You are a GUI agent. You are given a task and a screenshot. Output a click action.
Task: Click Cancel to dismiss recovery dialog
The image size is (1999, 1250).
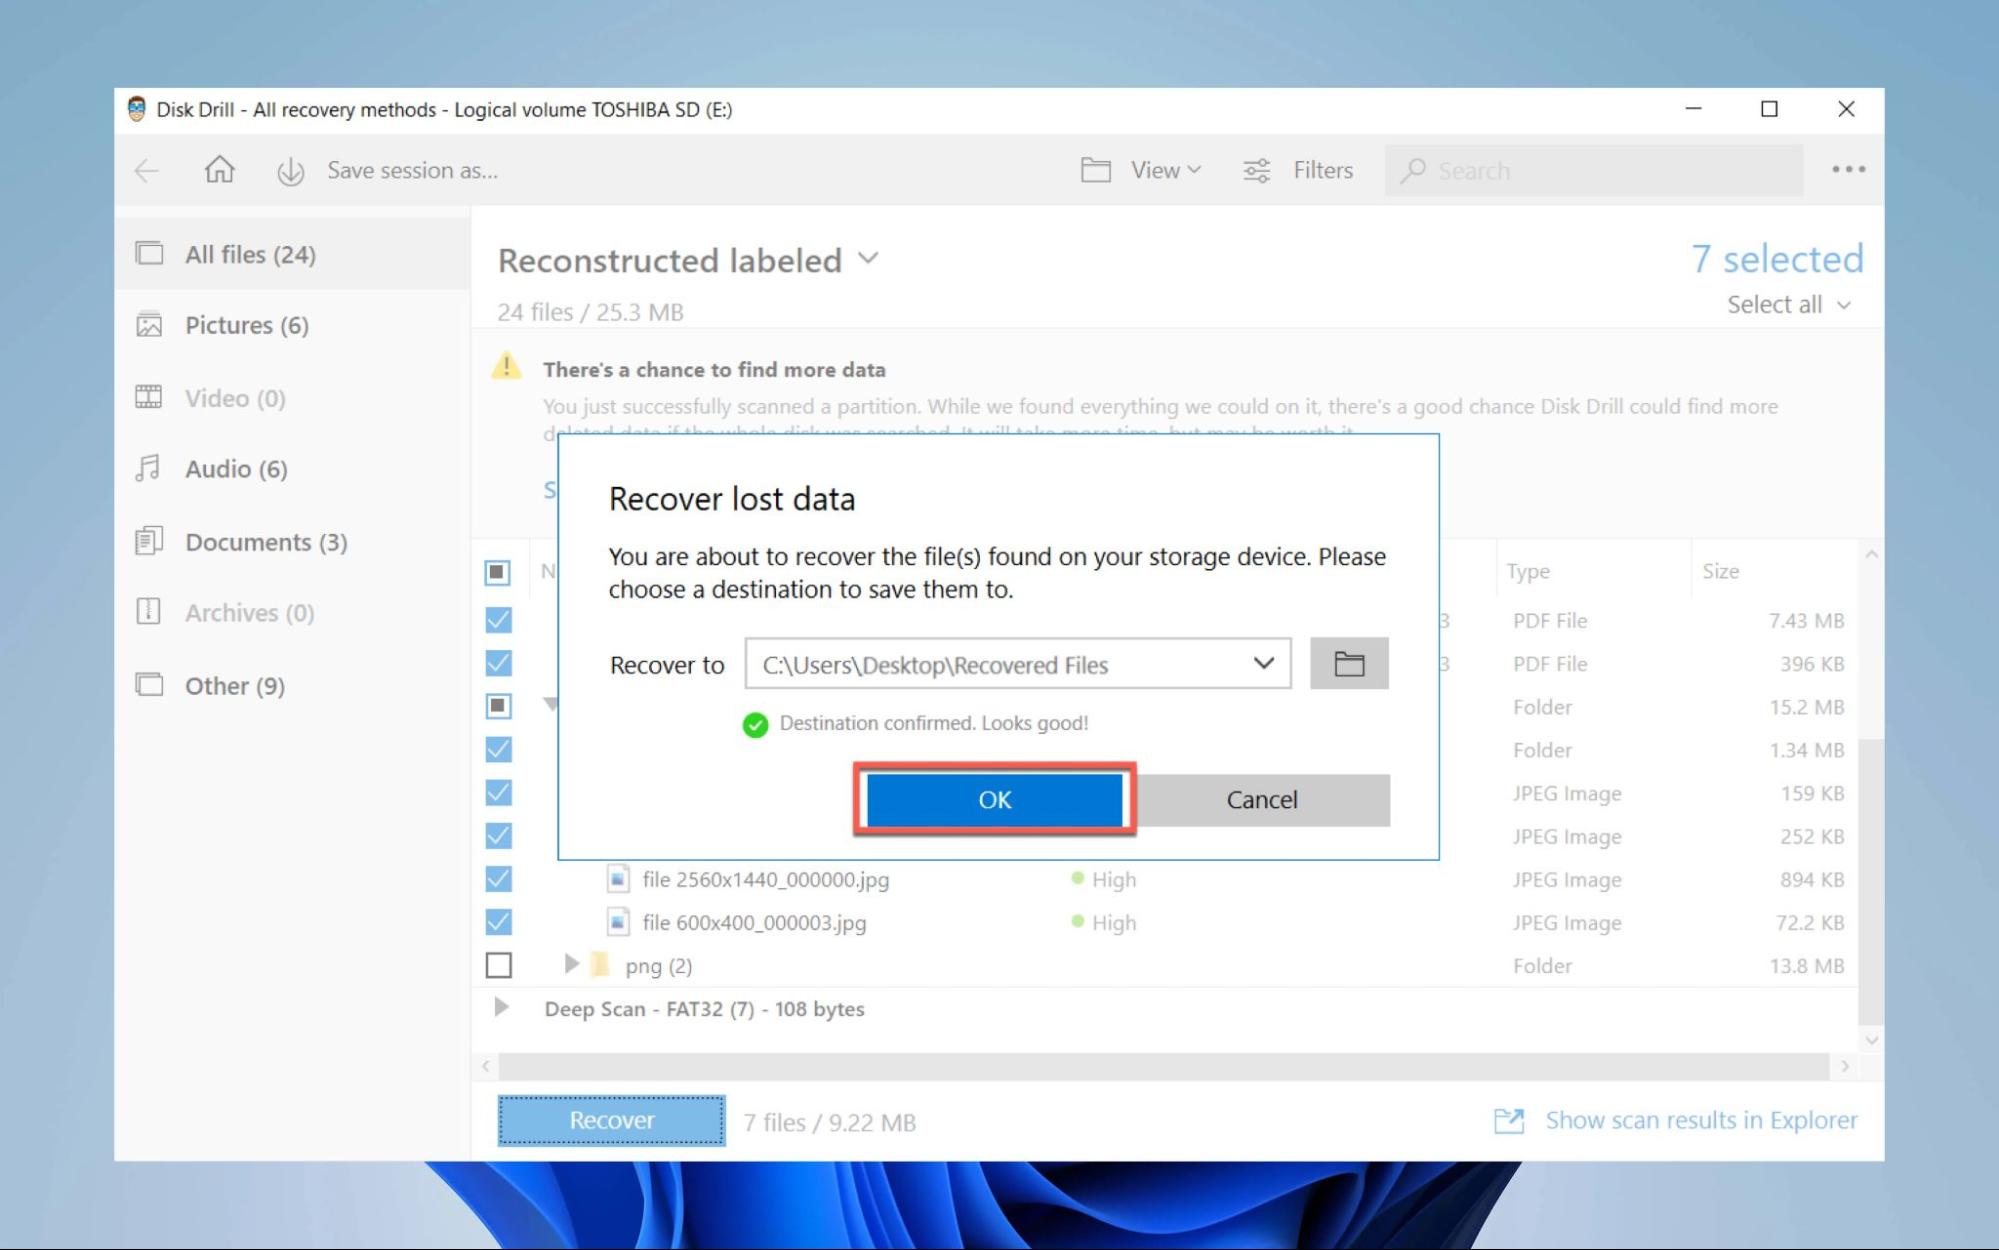[1262, 799]
